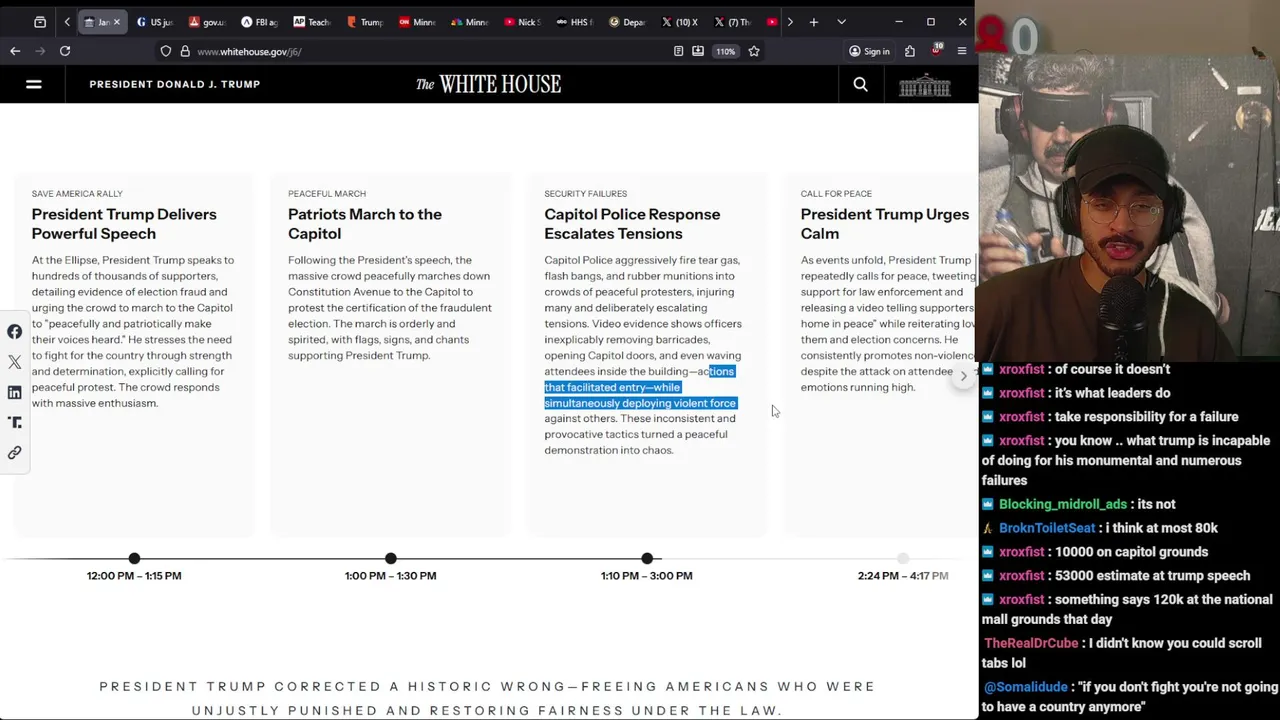The height and width of the screenshot is (720, 1280).
Task: Open the Firefox View tab manager icon
Action: click(40, 22)
